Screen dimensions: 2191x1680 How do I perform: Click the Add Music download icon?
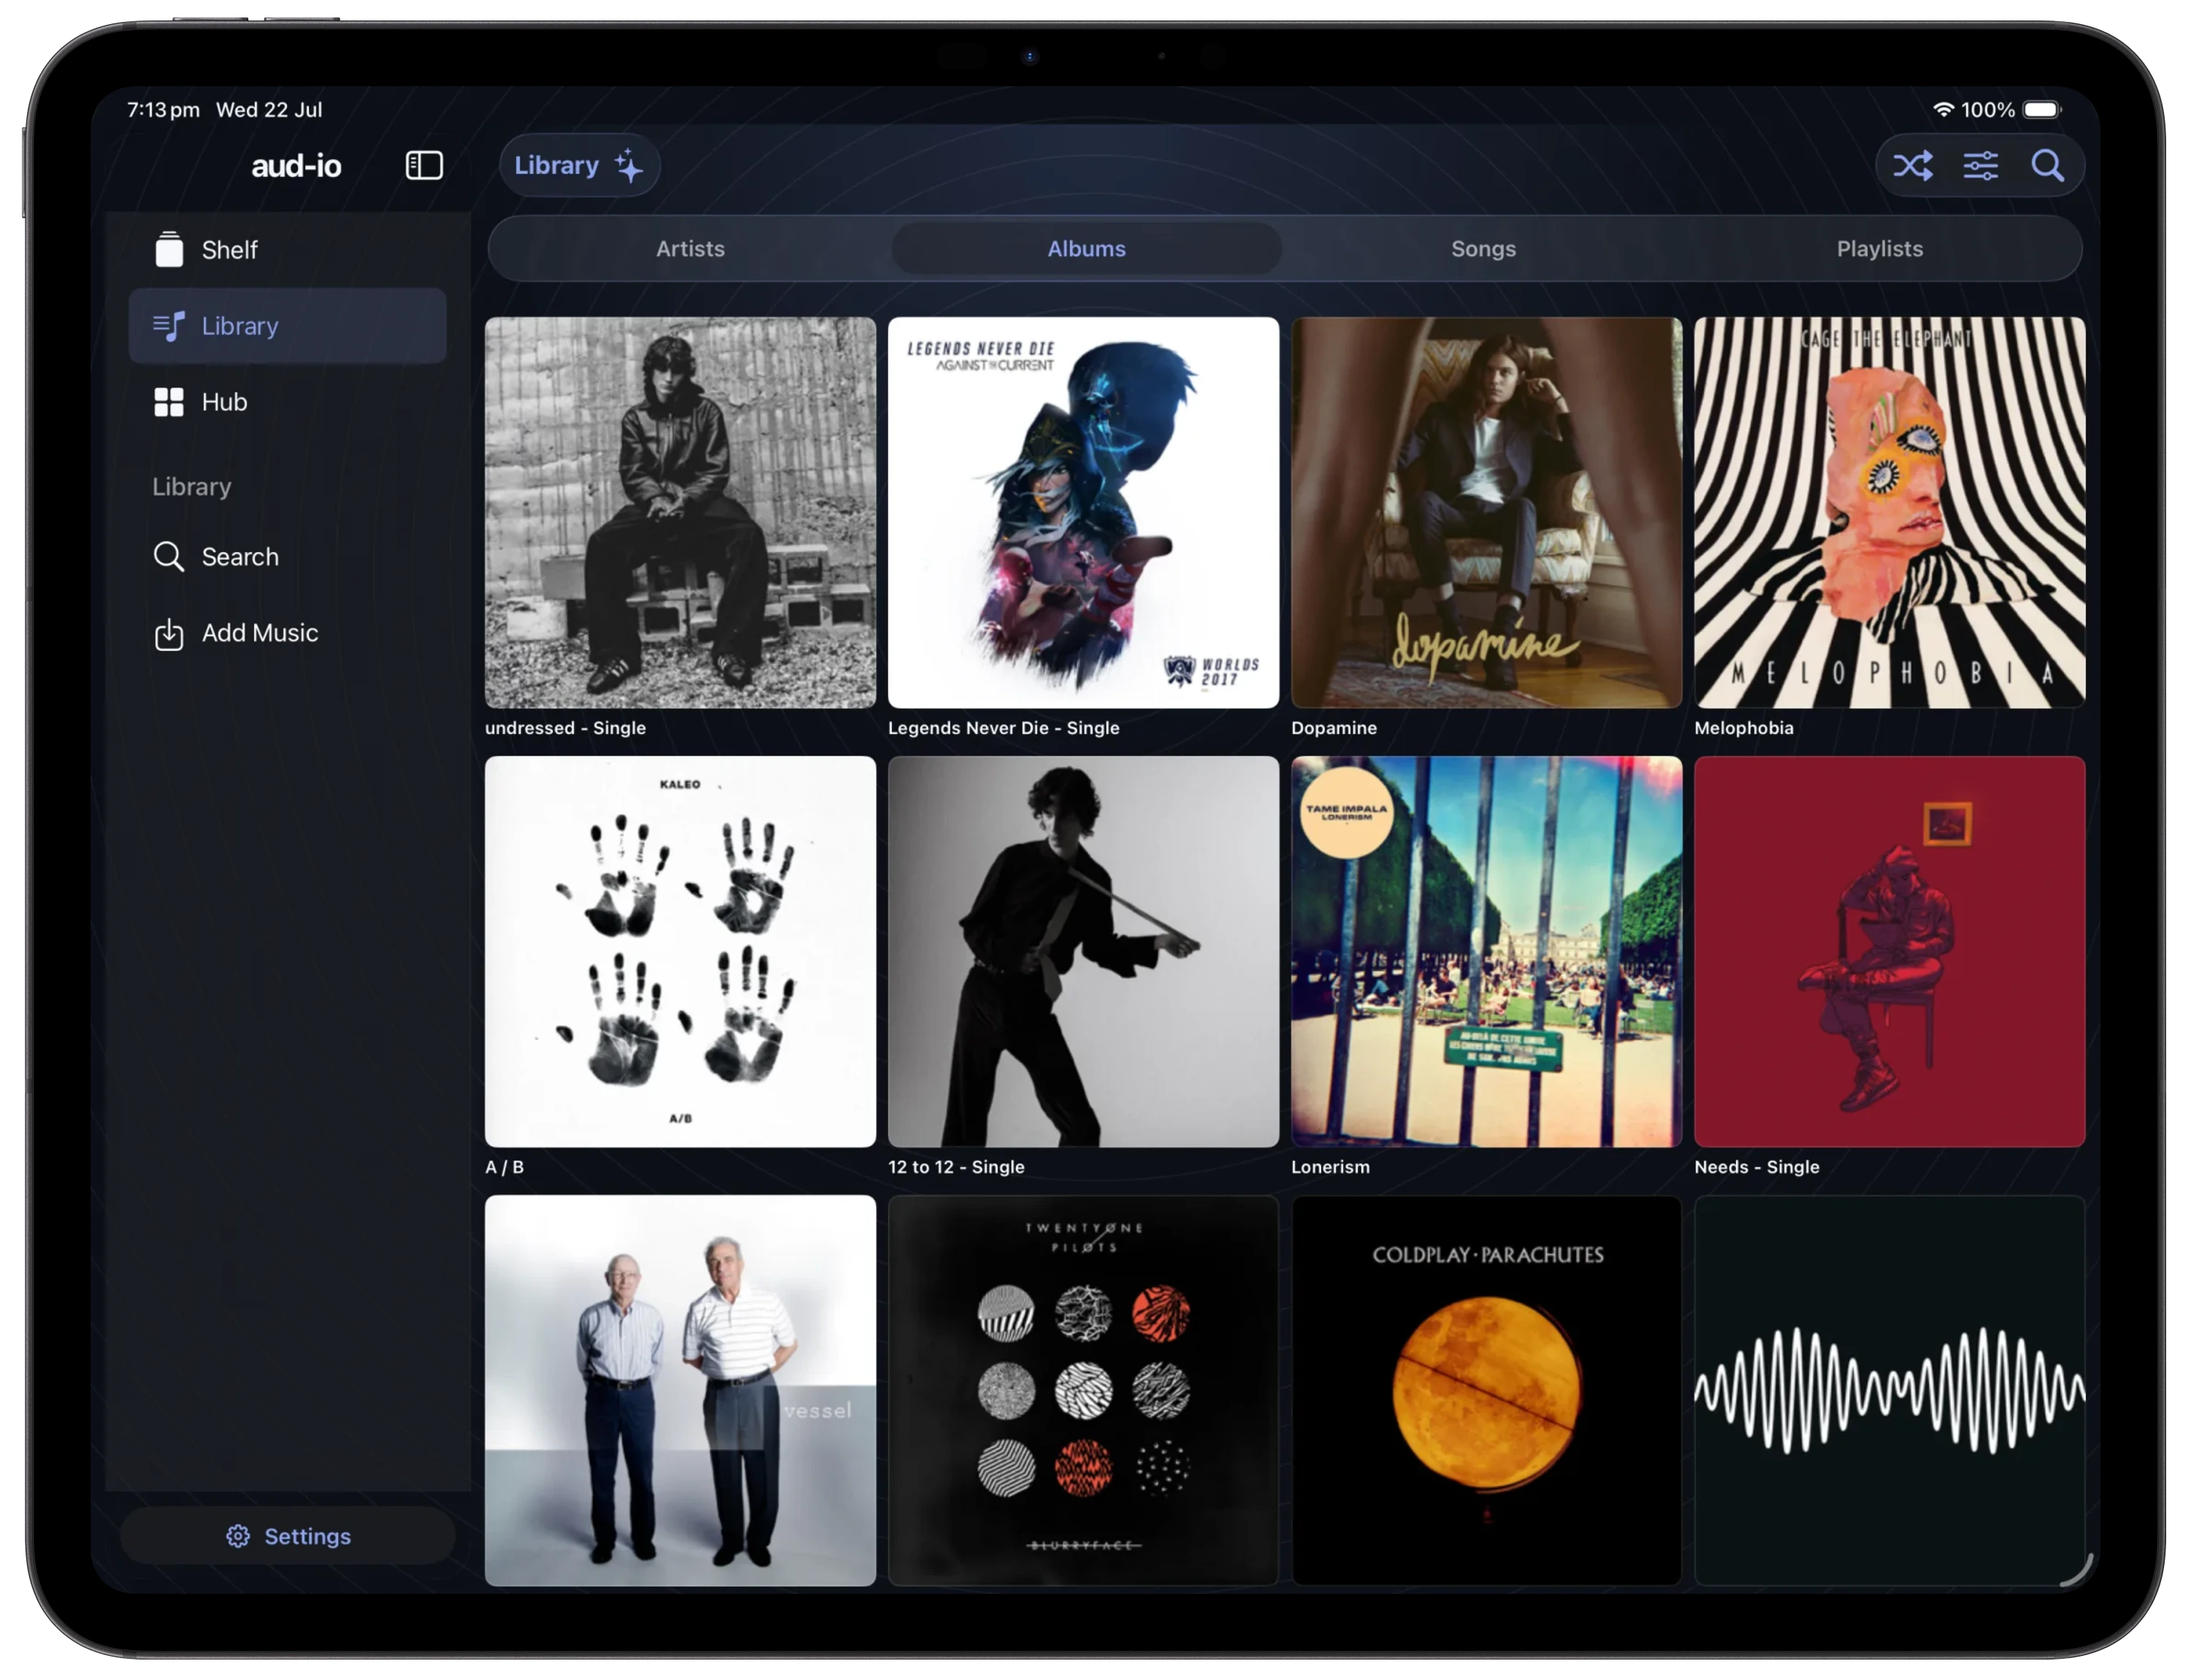[x=169, y=634]
